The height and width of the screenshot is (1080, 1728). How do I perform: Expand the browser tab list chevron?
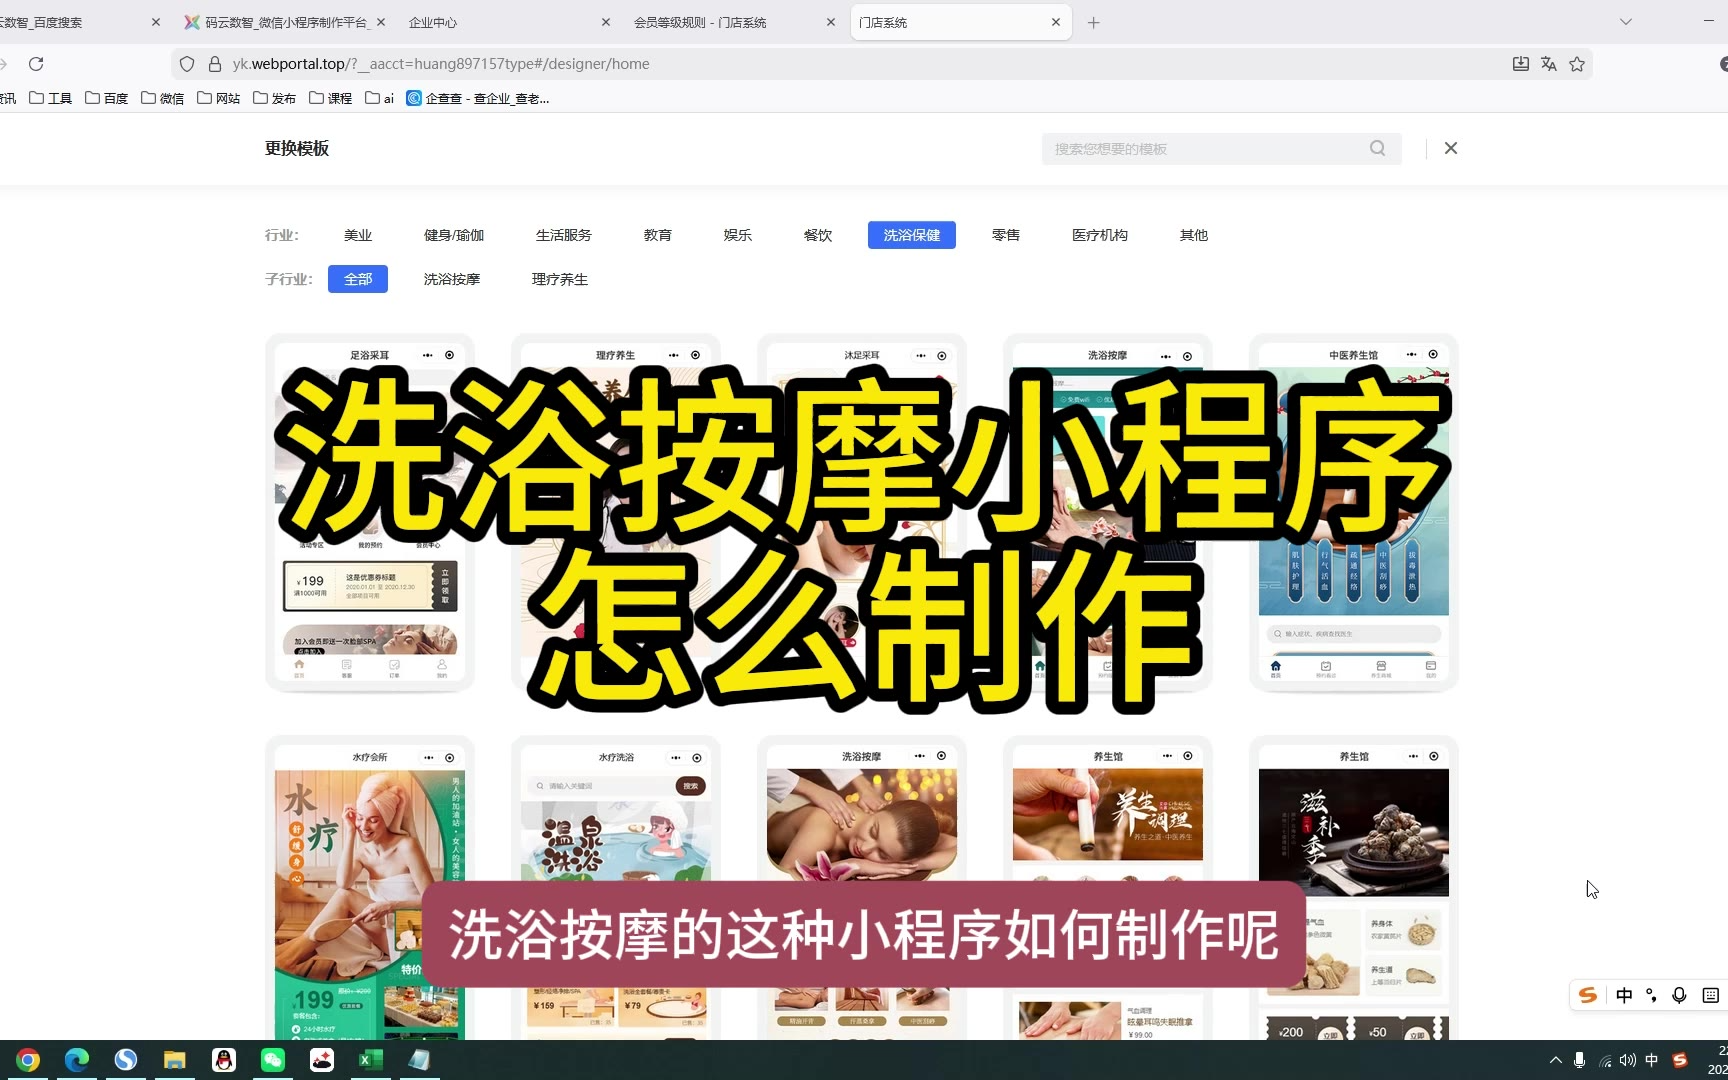pos(1626,22)
